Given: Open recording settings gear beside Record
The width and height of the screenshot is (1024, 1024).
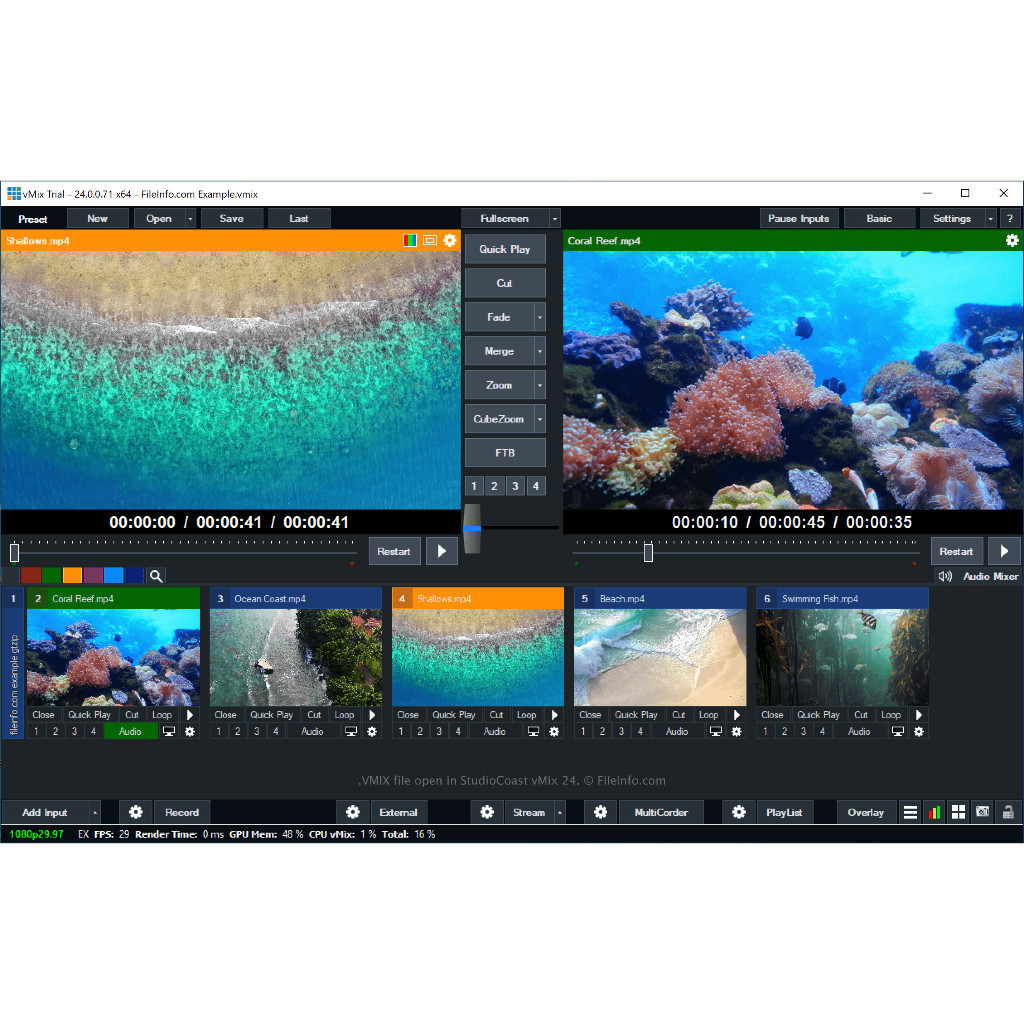Looking at the screenshot, I should pos(136,812).
